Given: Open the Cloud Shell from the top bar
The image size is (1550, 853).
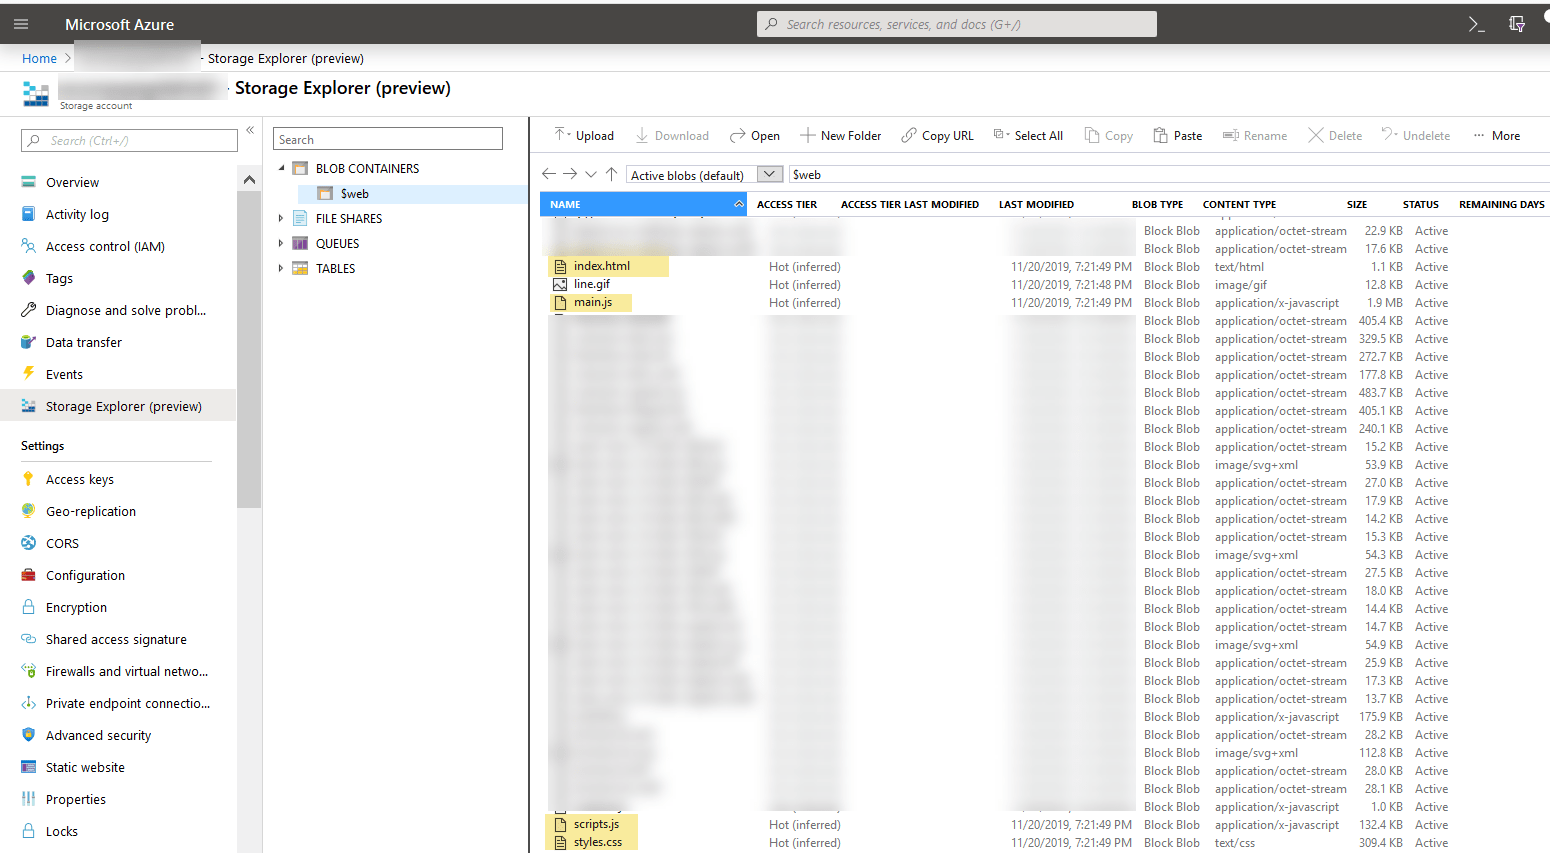Looking at the screenshot, I should point(1476,23).
